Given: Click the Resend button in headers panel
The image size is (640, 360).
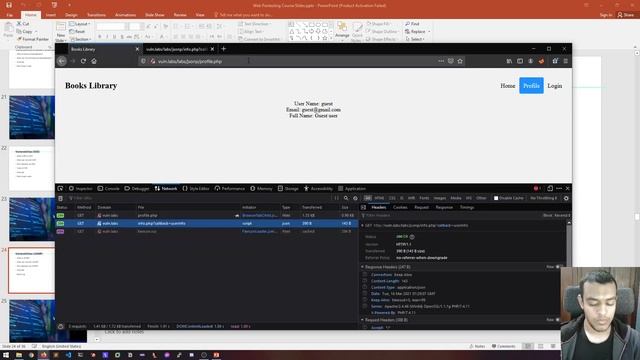Looking at the screenshot, I should point(562,216).
